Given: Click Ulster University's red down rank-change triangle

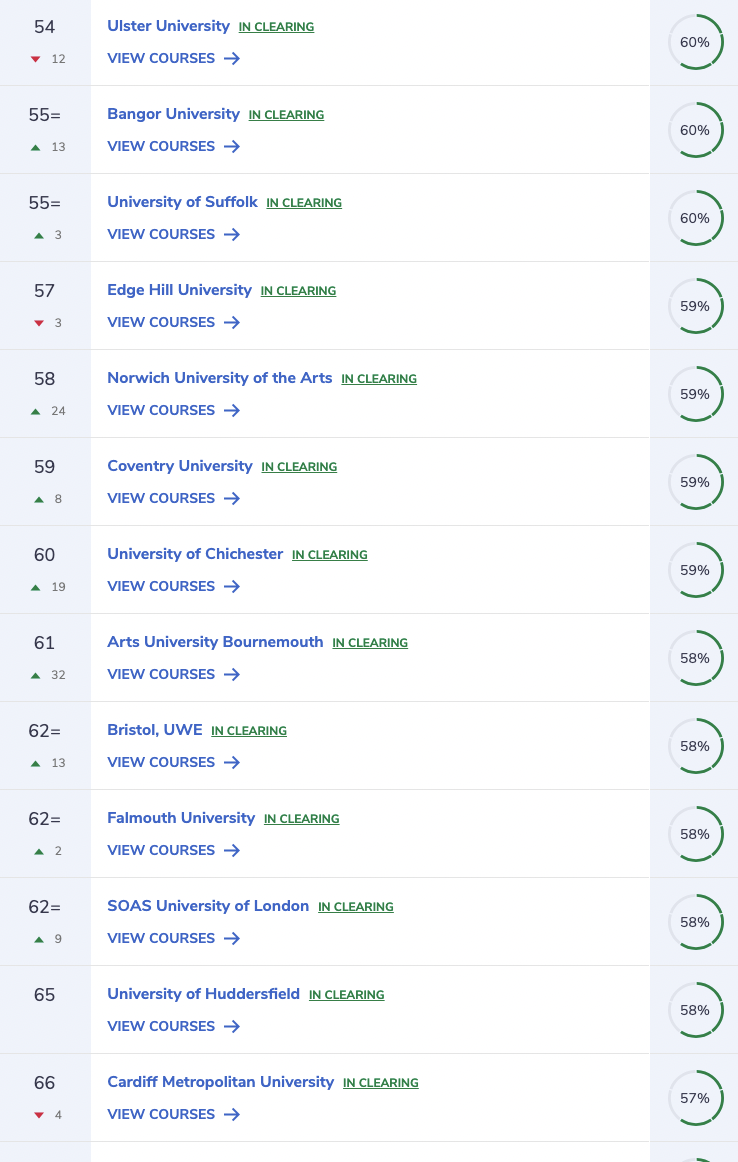Looking at the screenshot, I should click(x=36, y=59).
